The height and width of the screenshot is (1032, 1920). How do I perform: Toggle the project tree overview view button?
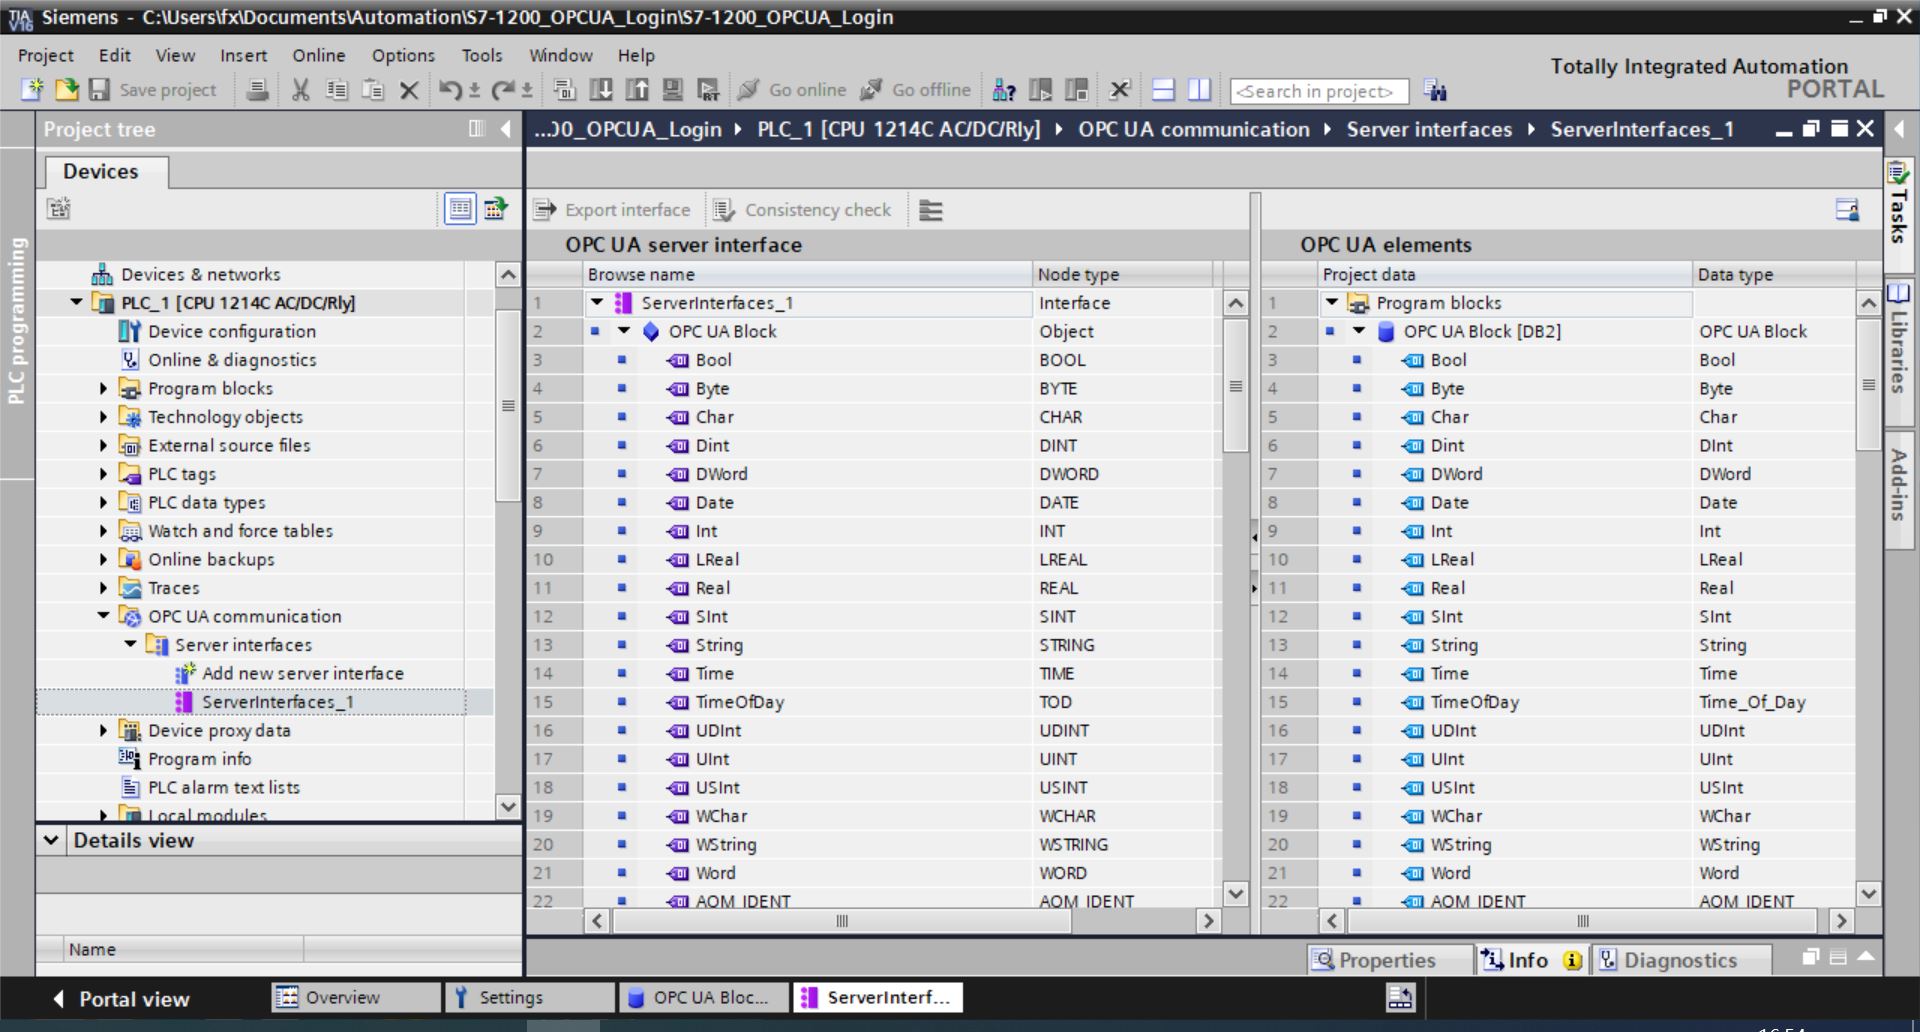click(460, 208)
